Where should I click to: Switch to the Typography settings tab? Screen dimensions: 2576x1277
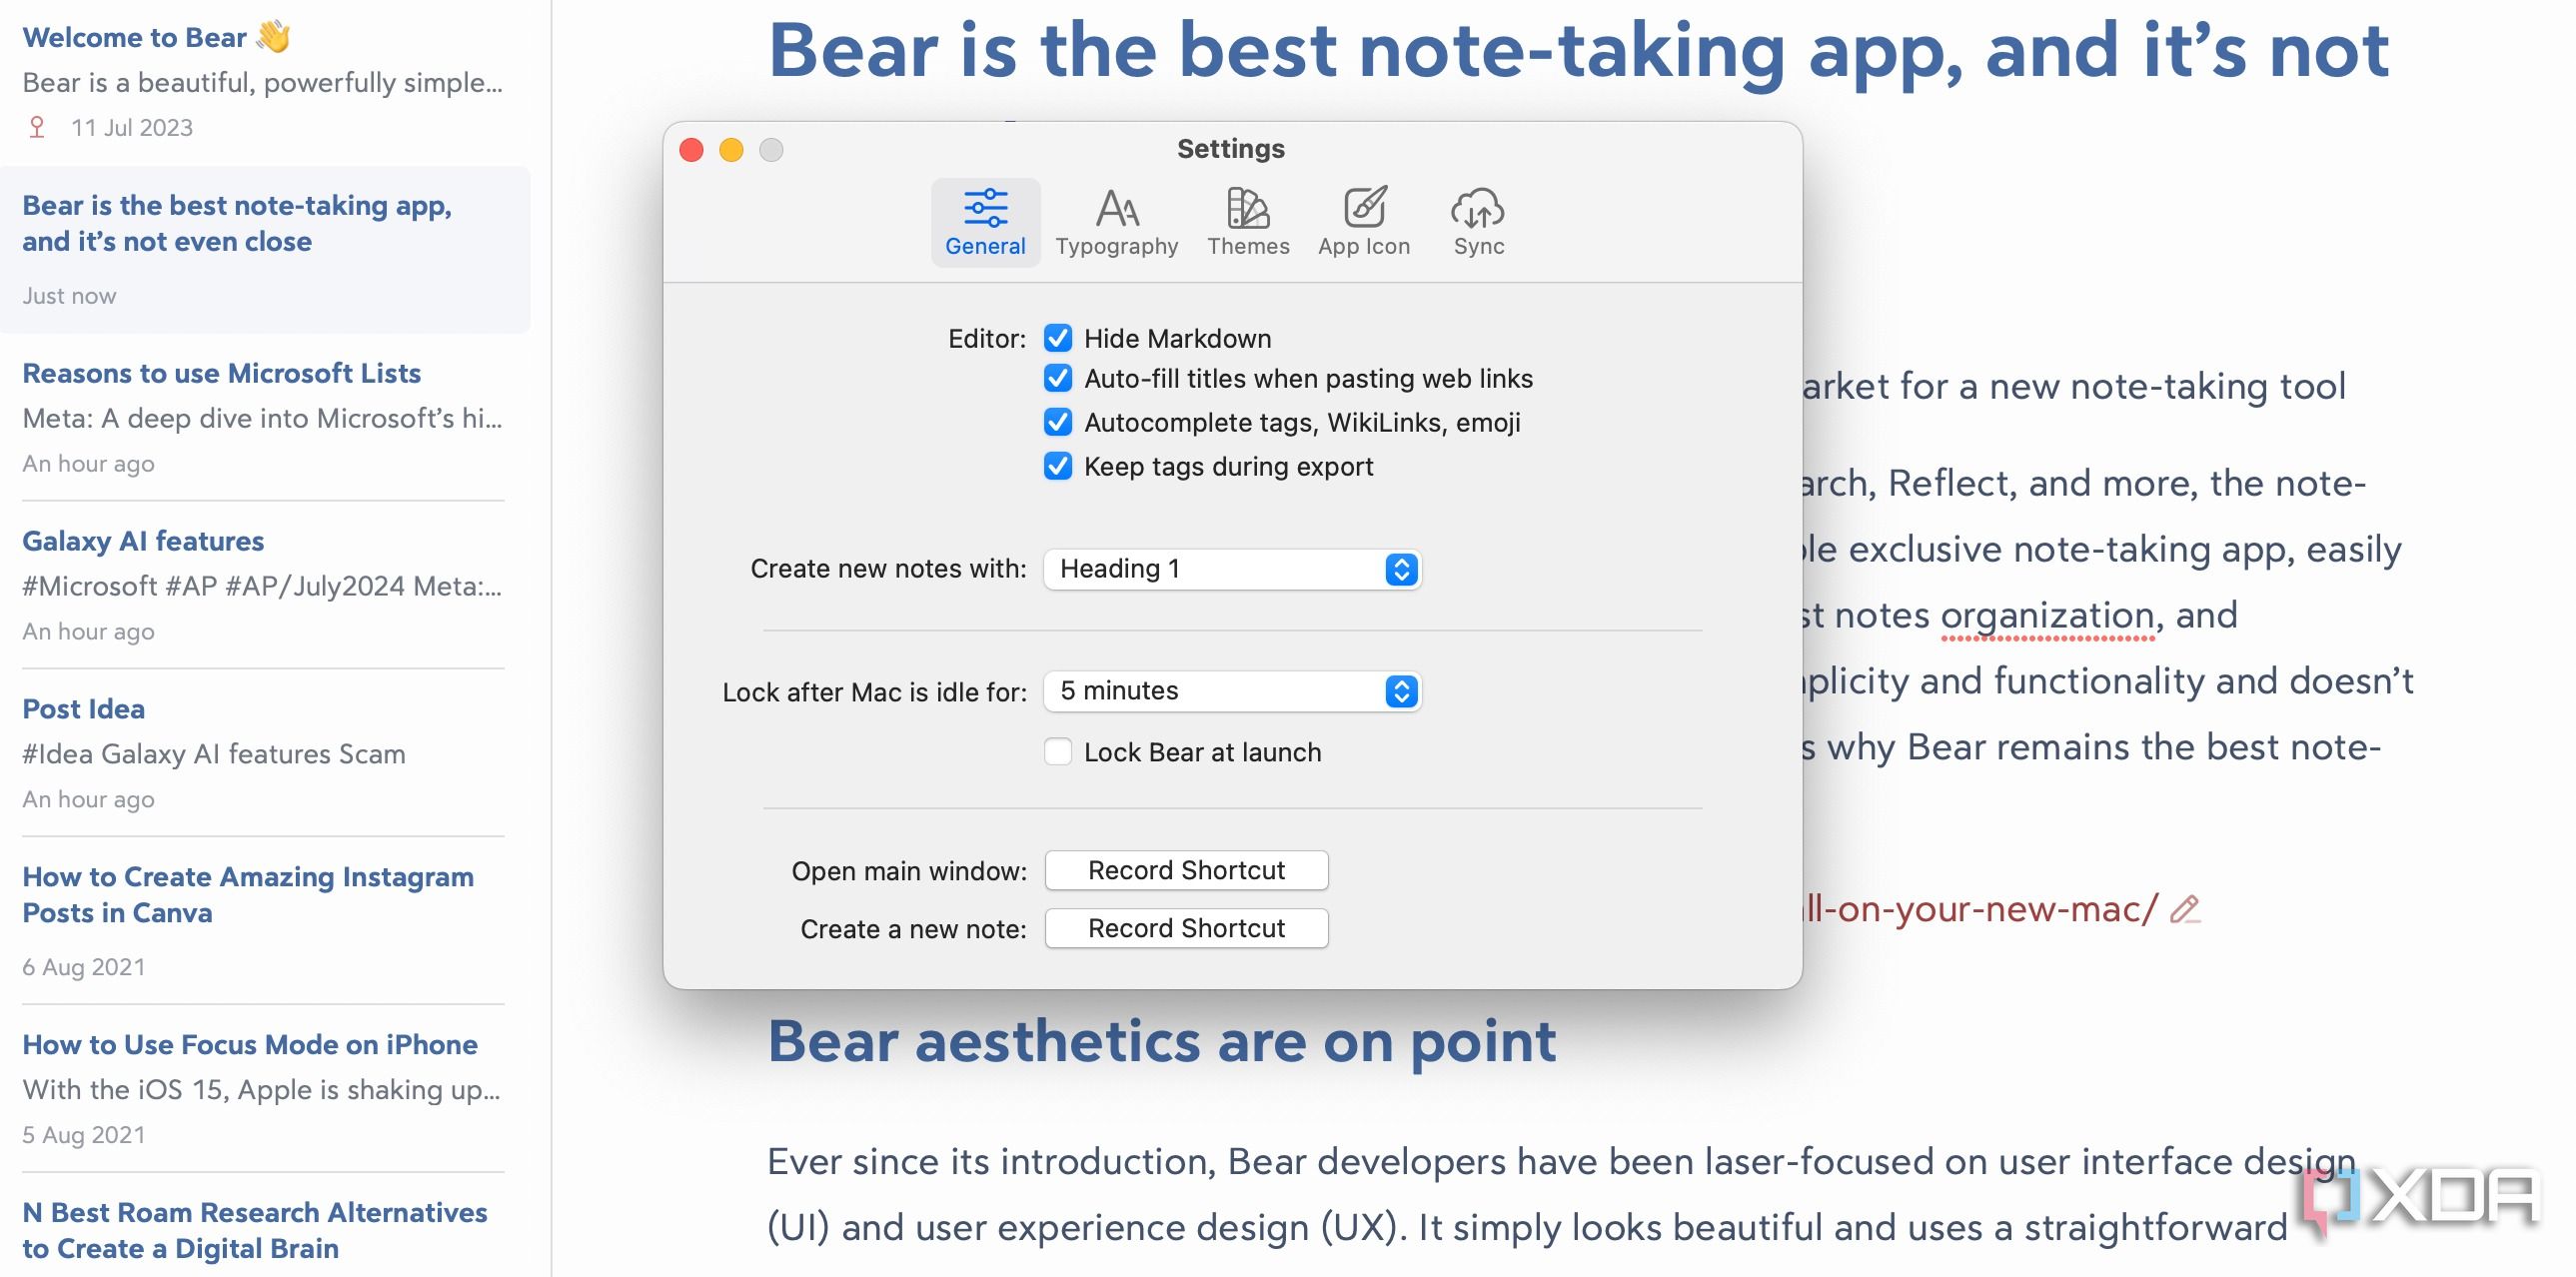[1116, 222]
